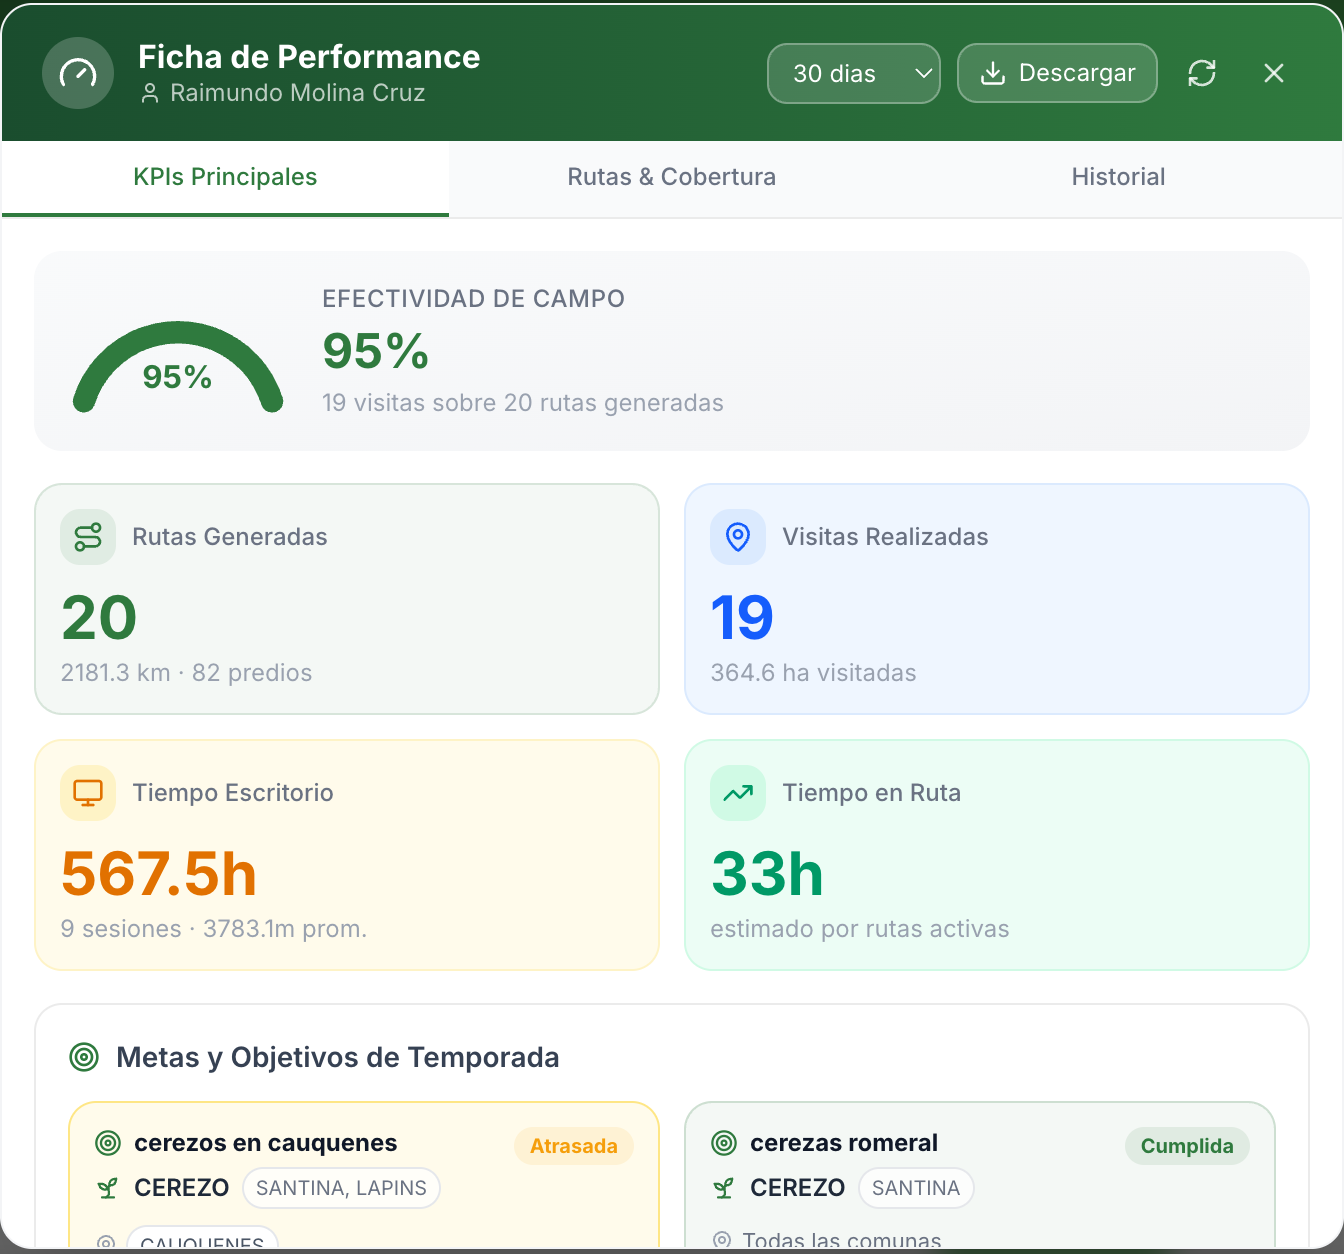Viewport: 1344px width, 1254px height.
Task: Click the Atrasada status badge
Action: coord(574,1146)
